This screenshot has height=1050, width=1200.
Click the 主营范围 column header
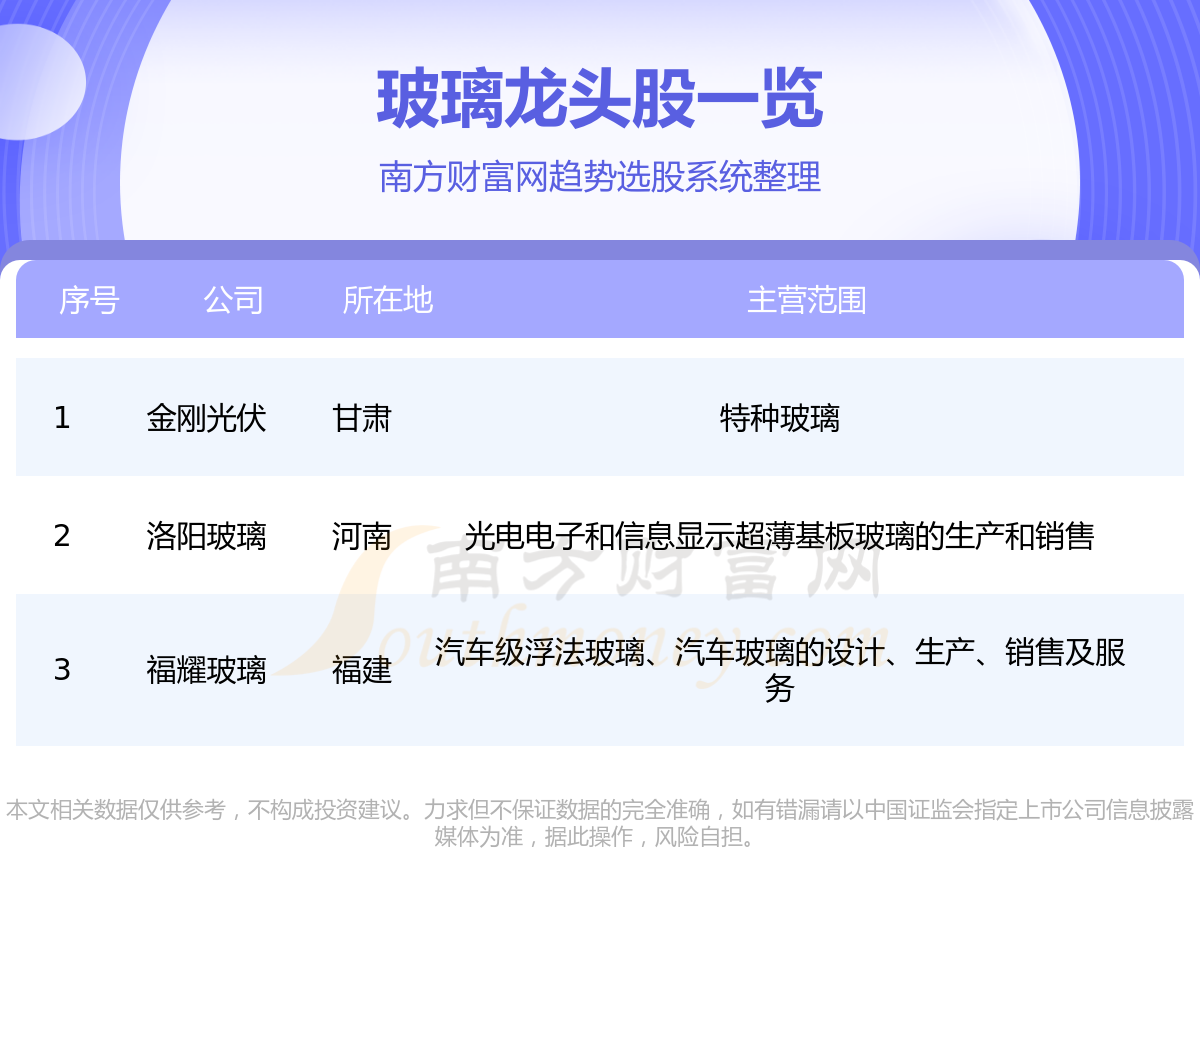806,300
